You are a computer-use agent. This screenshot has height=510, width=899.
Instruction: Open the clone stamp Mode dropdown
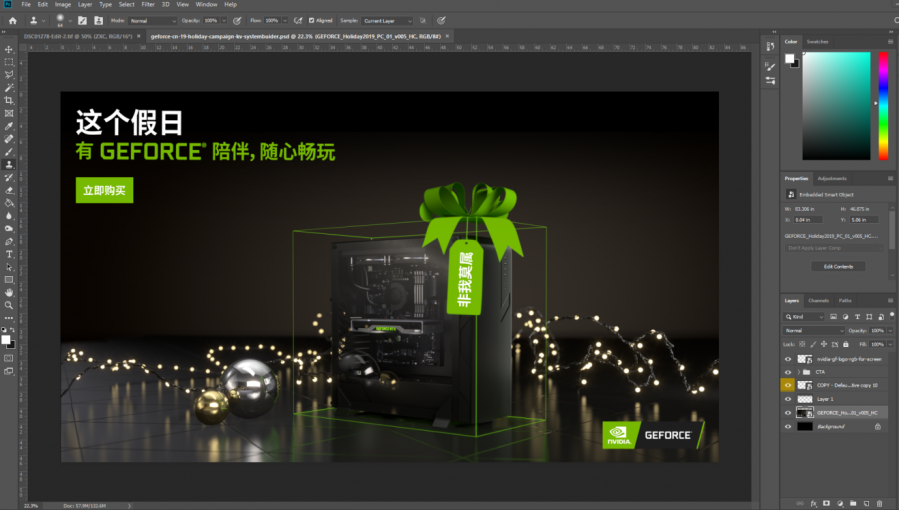click(x=153, y=21)
